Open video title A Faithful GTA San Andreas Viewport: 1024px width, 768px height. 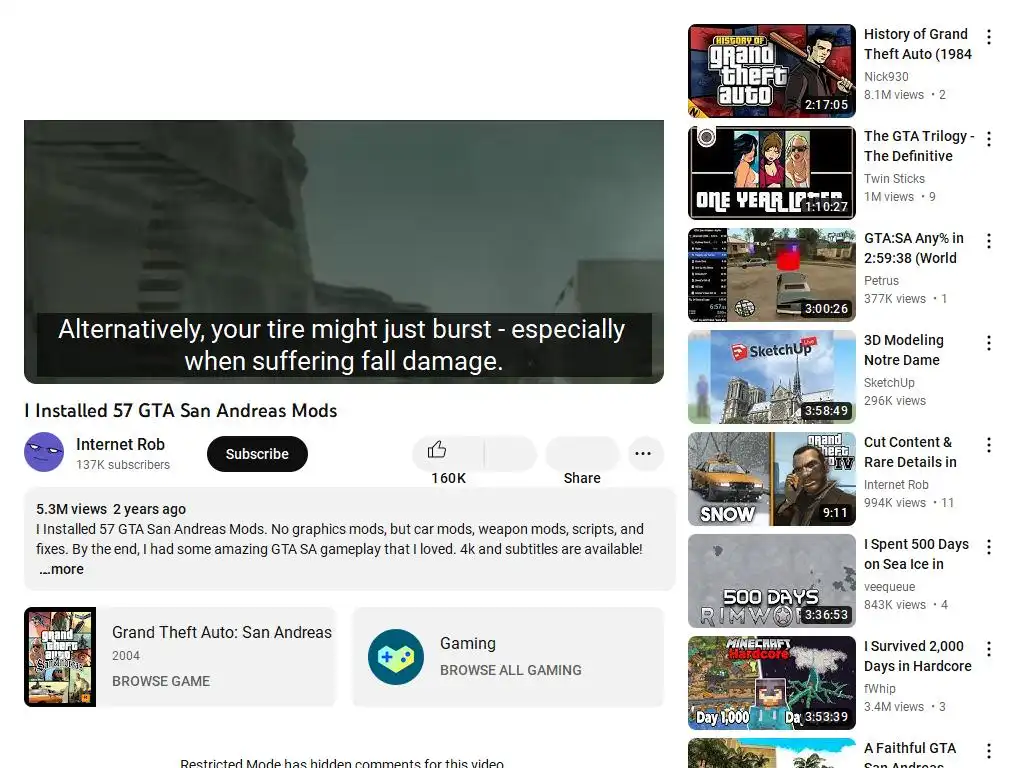pos(910,755)
